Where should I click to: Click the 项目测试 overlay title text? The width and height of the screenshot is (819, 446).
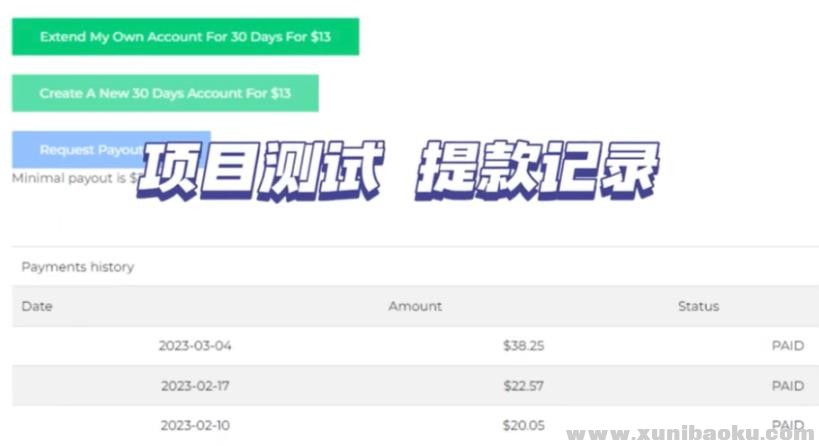pyautogui.click(x=261, y=171)
